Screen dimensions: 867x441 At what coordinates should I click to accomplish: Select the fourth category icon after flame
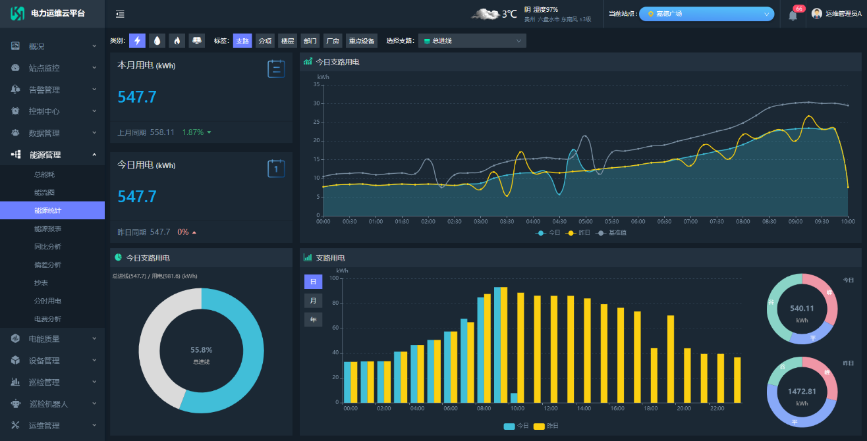click(x=197, y=41)
